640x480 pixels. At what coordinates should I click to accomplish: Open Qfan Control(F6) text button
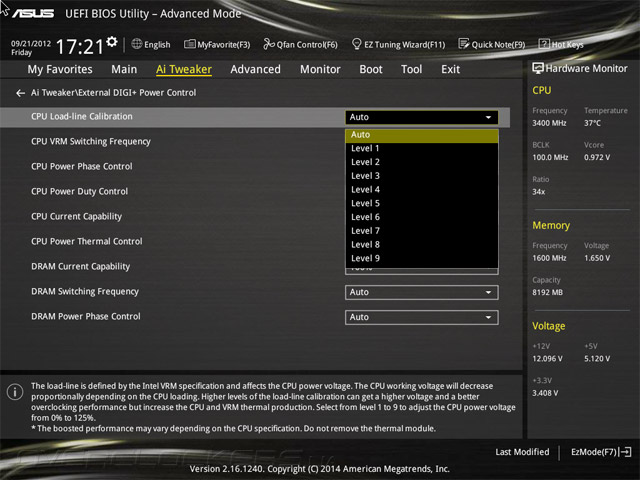tap(307, 44)
